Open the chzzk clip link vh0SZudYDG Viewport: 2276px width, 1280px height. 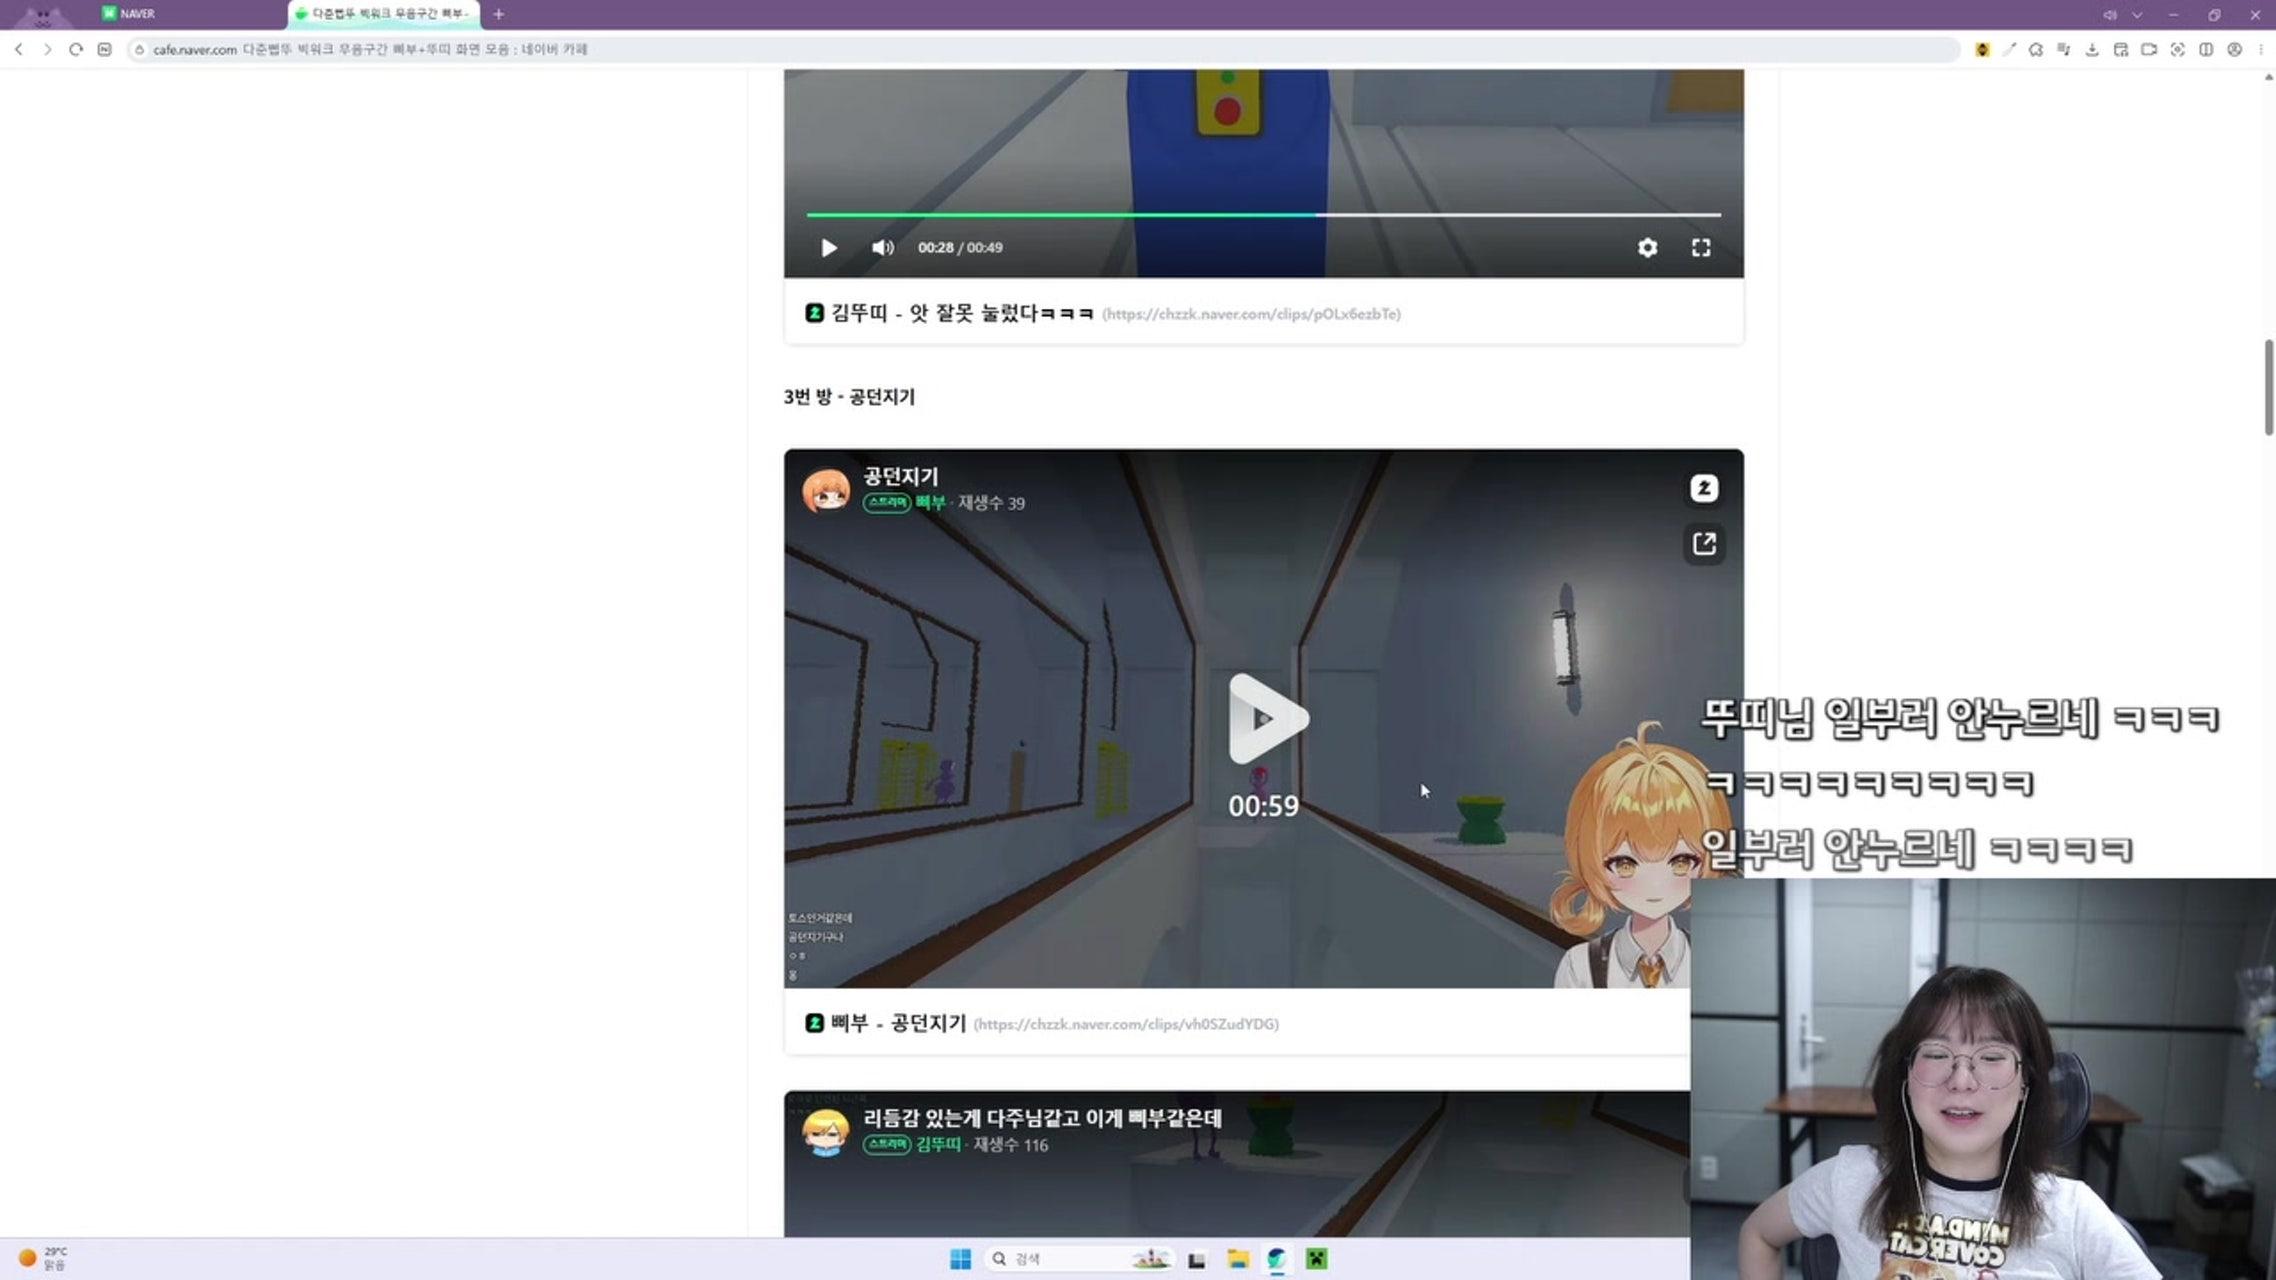click(1126, 1024)
